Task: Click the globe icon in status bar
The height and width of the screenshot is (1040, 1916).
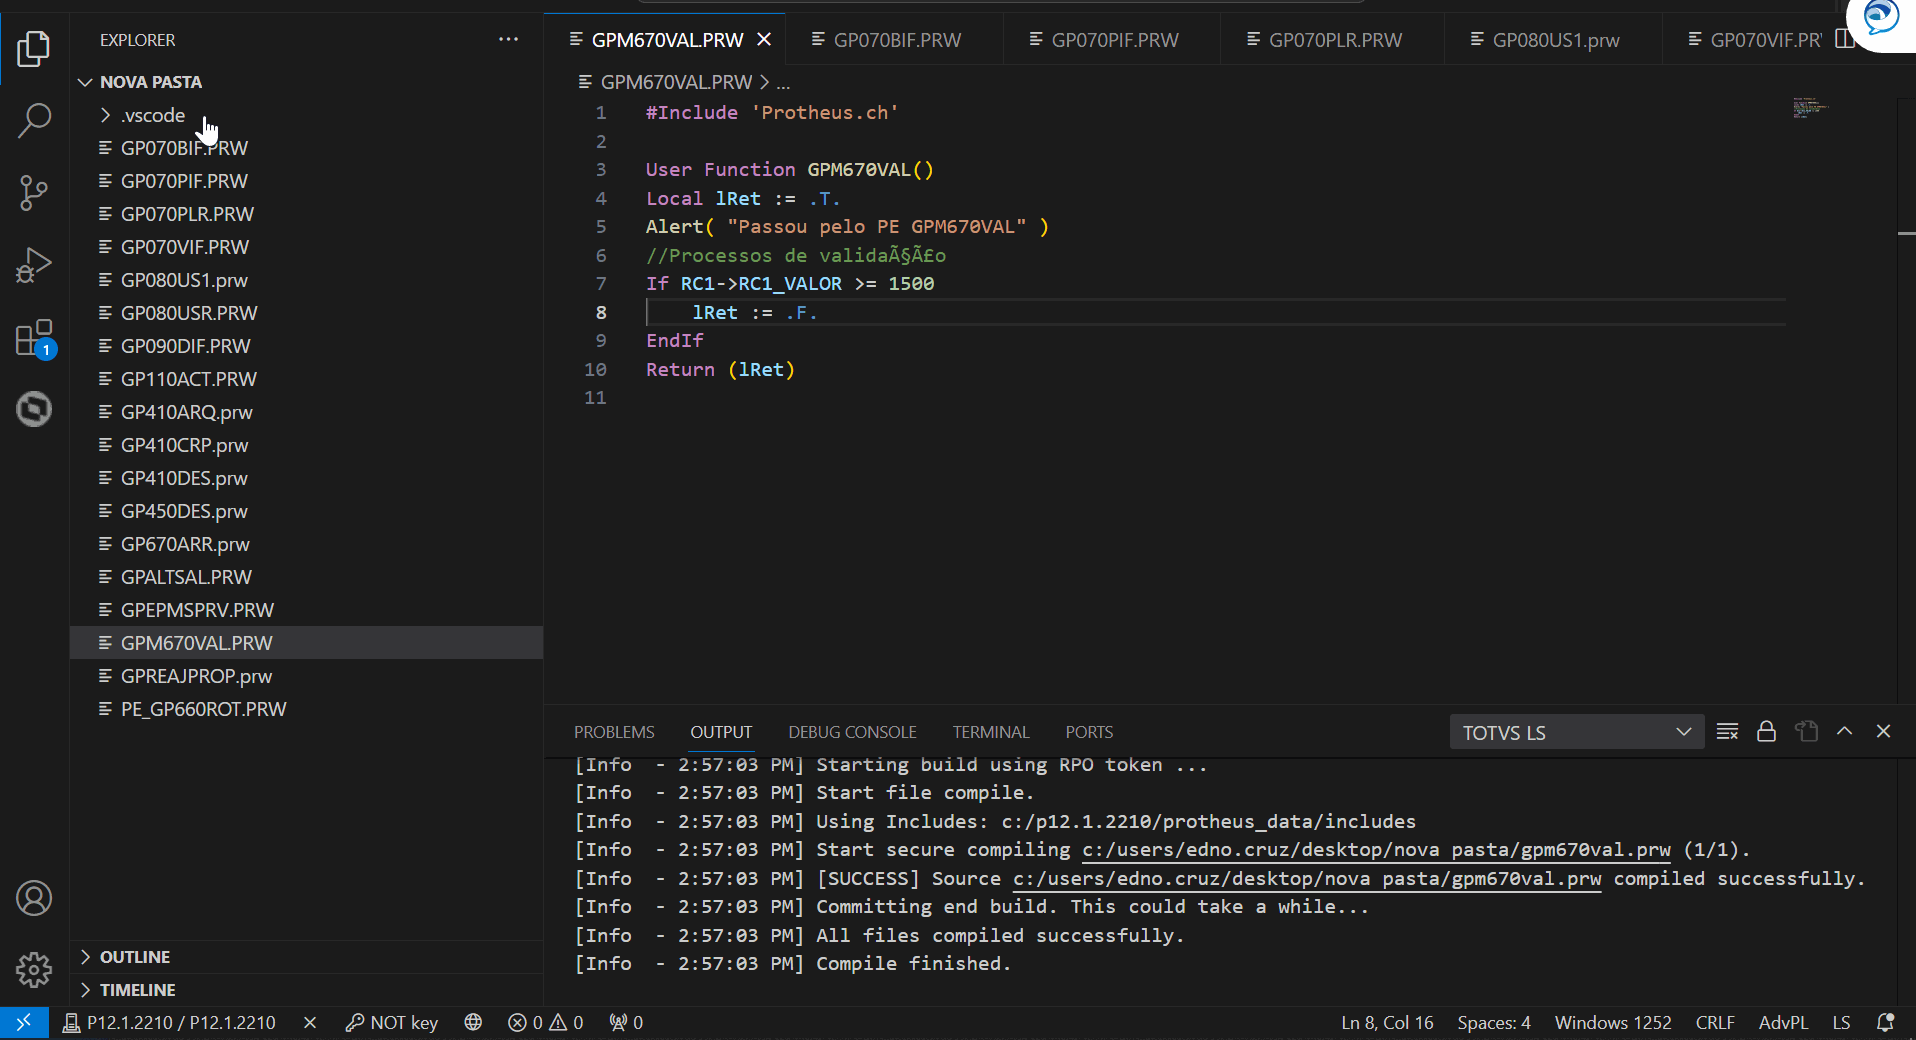Action: pyautogui.click(x=473, y=1022)
